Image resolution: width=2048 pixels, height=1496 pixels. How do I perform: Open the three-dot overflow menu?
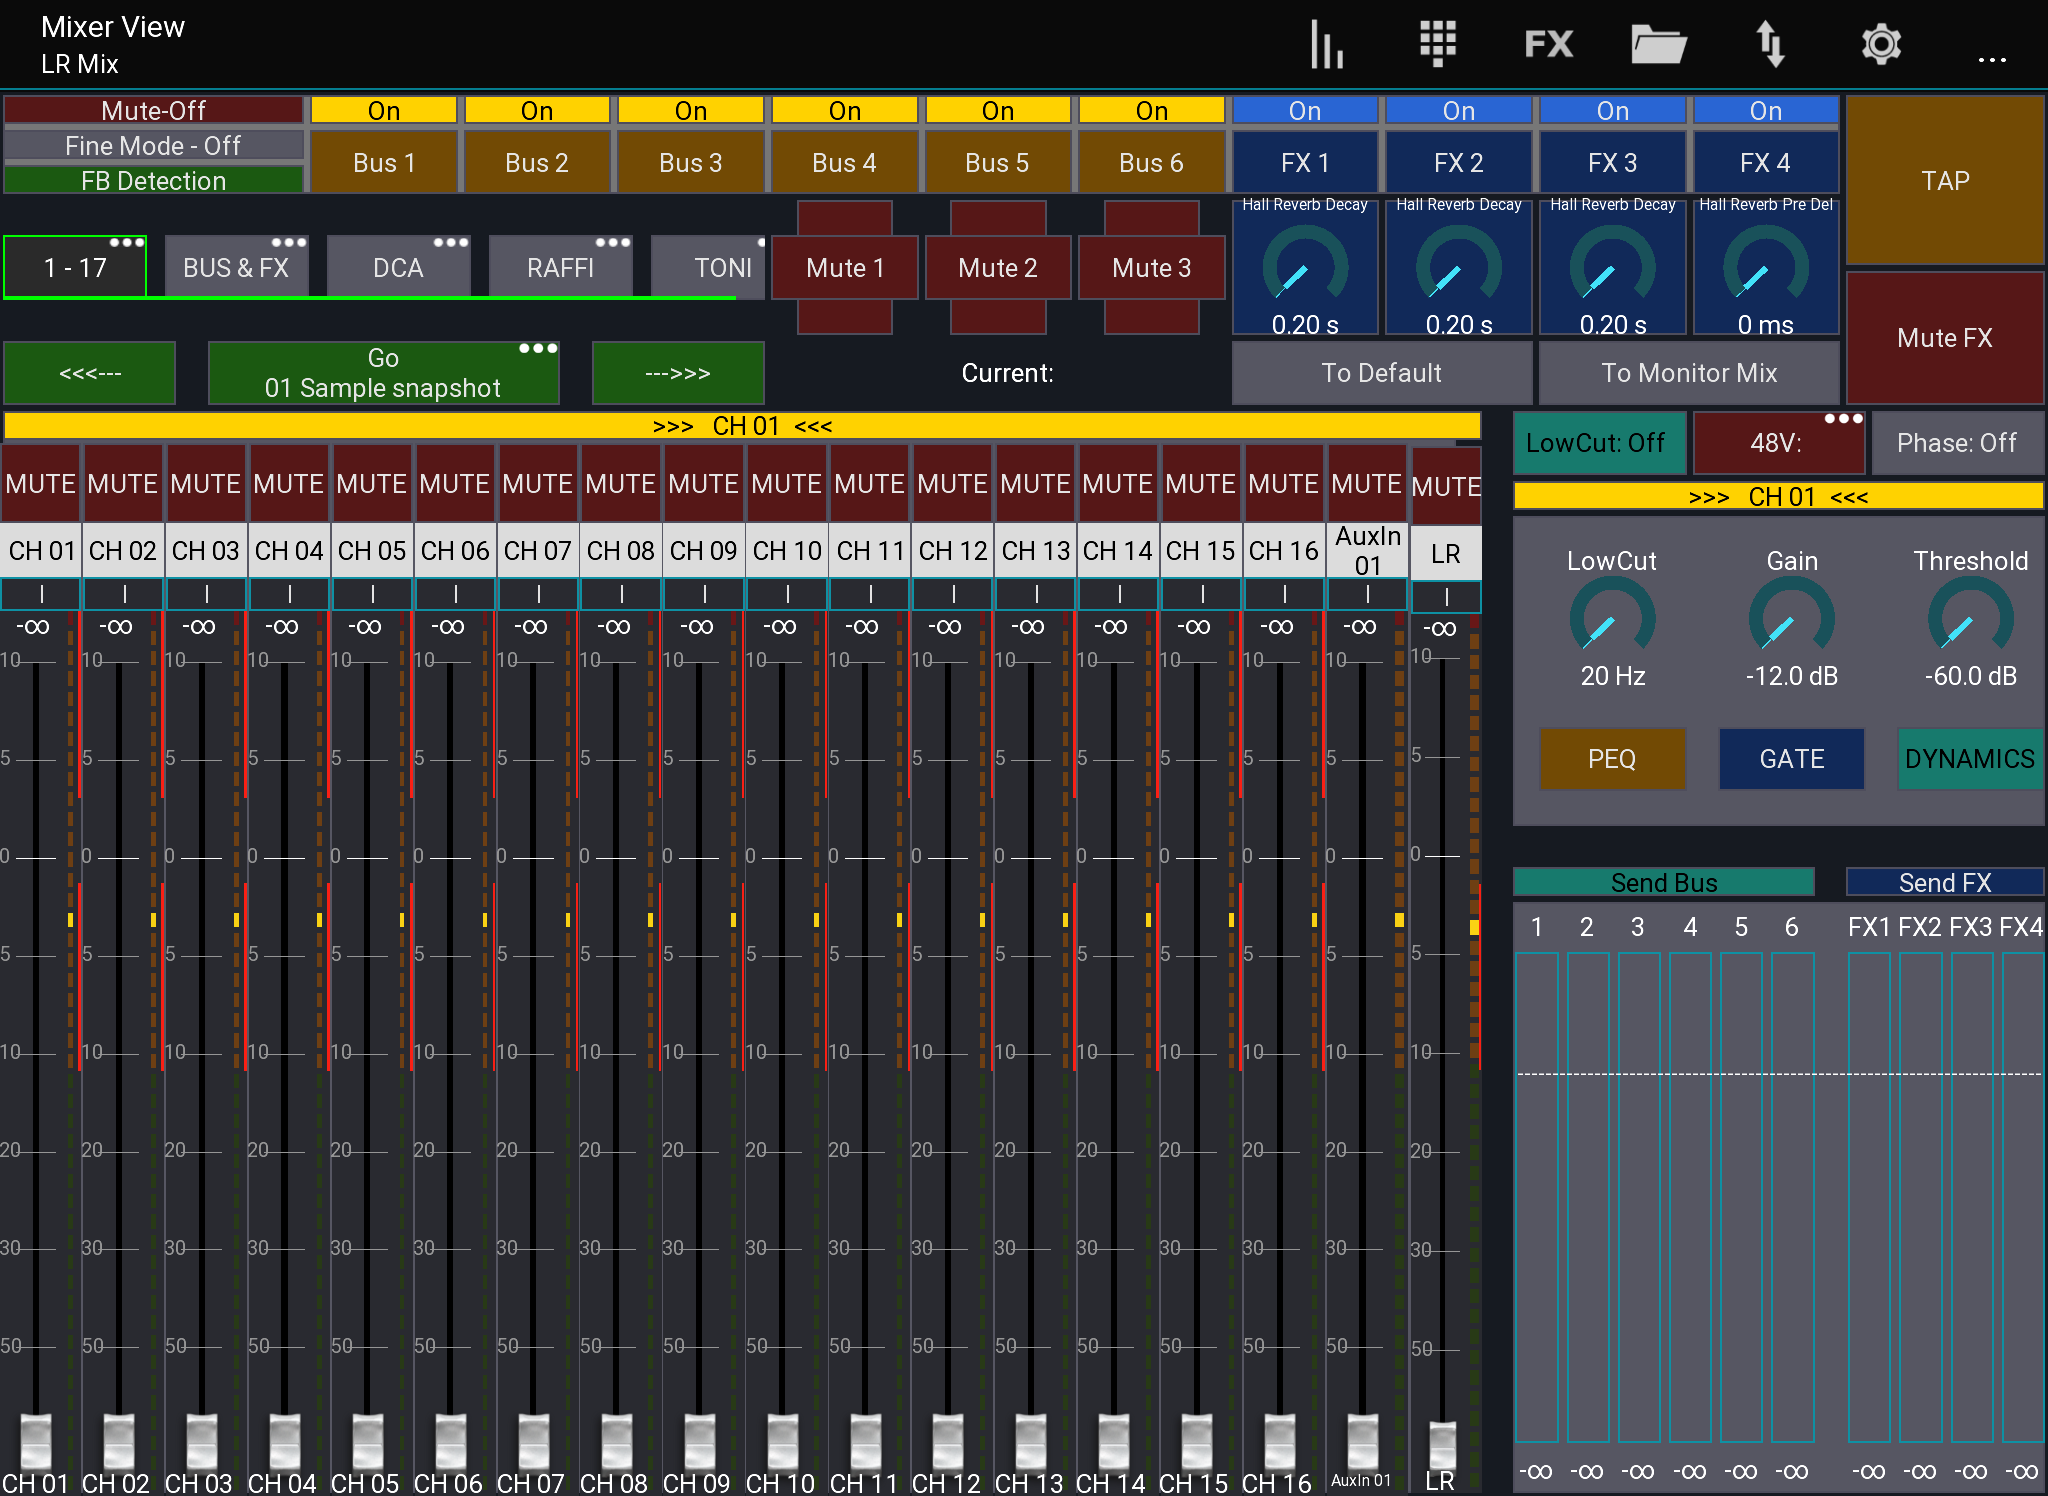[x=1992, y=61]
